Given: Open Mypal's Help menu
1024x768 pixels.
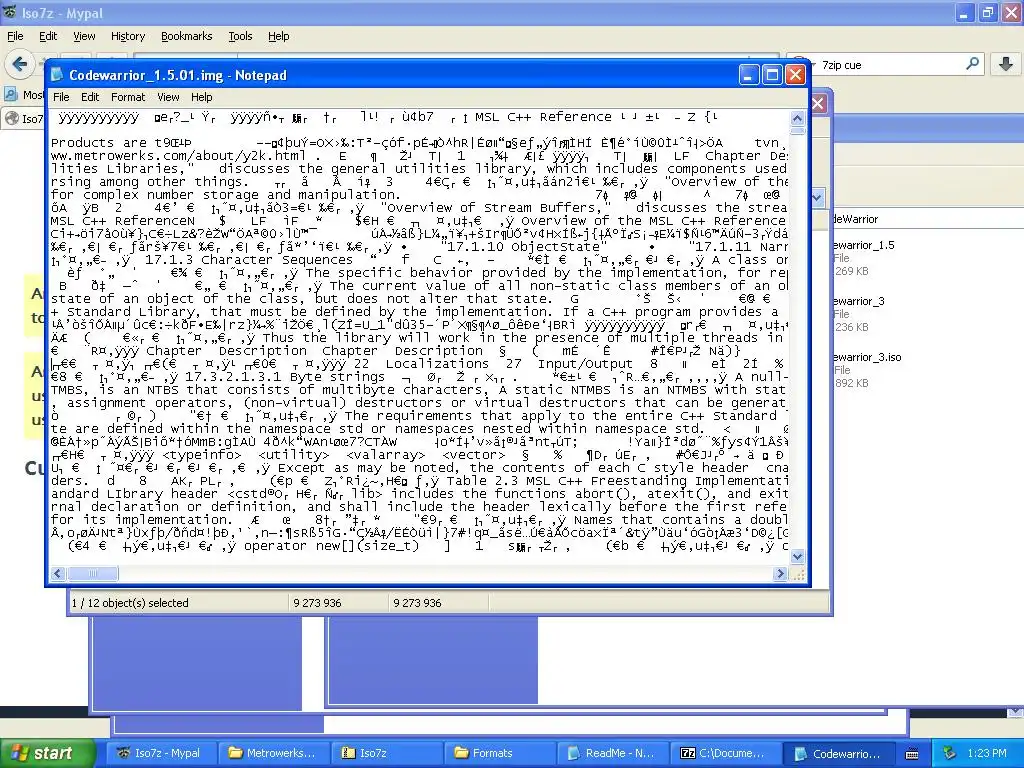Looking at the screenshot, I should [278, 36].
